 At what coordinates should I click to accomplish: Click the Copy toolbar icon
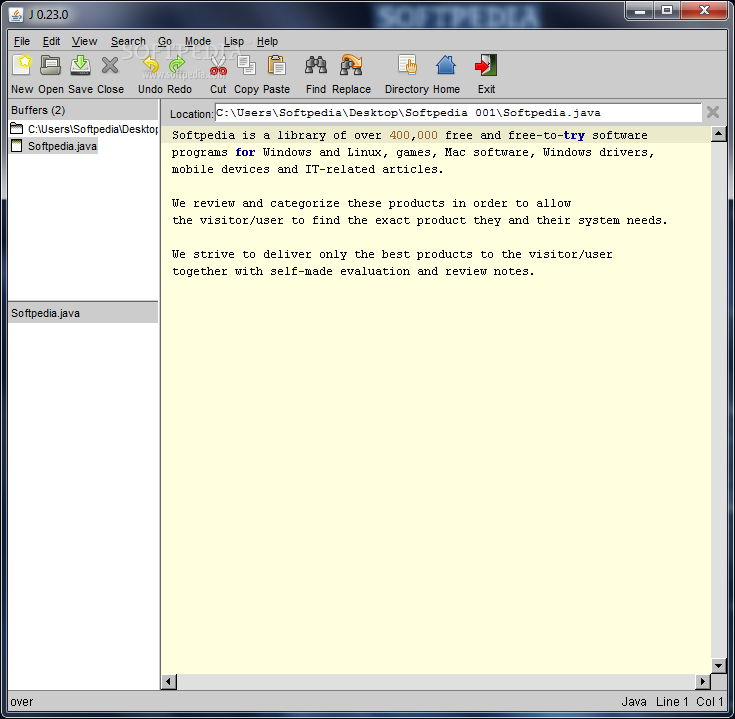tap(247, 65)
